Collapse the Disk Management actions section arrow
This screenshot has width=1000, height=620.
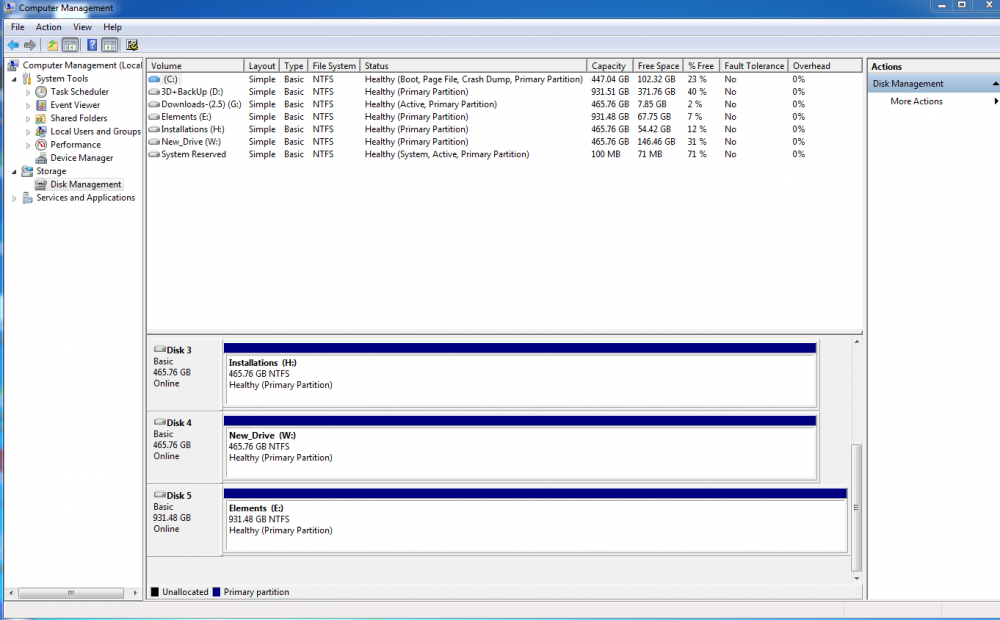tap(995, 84)
